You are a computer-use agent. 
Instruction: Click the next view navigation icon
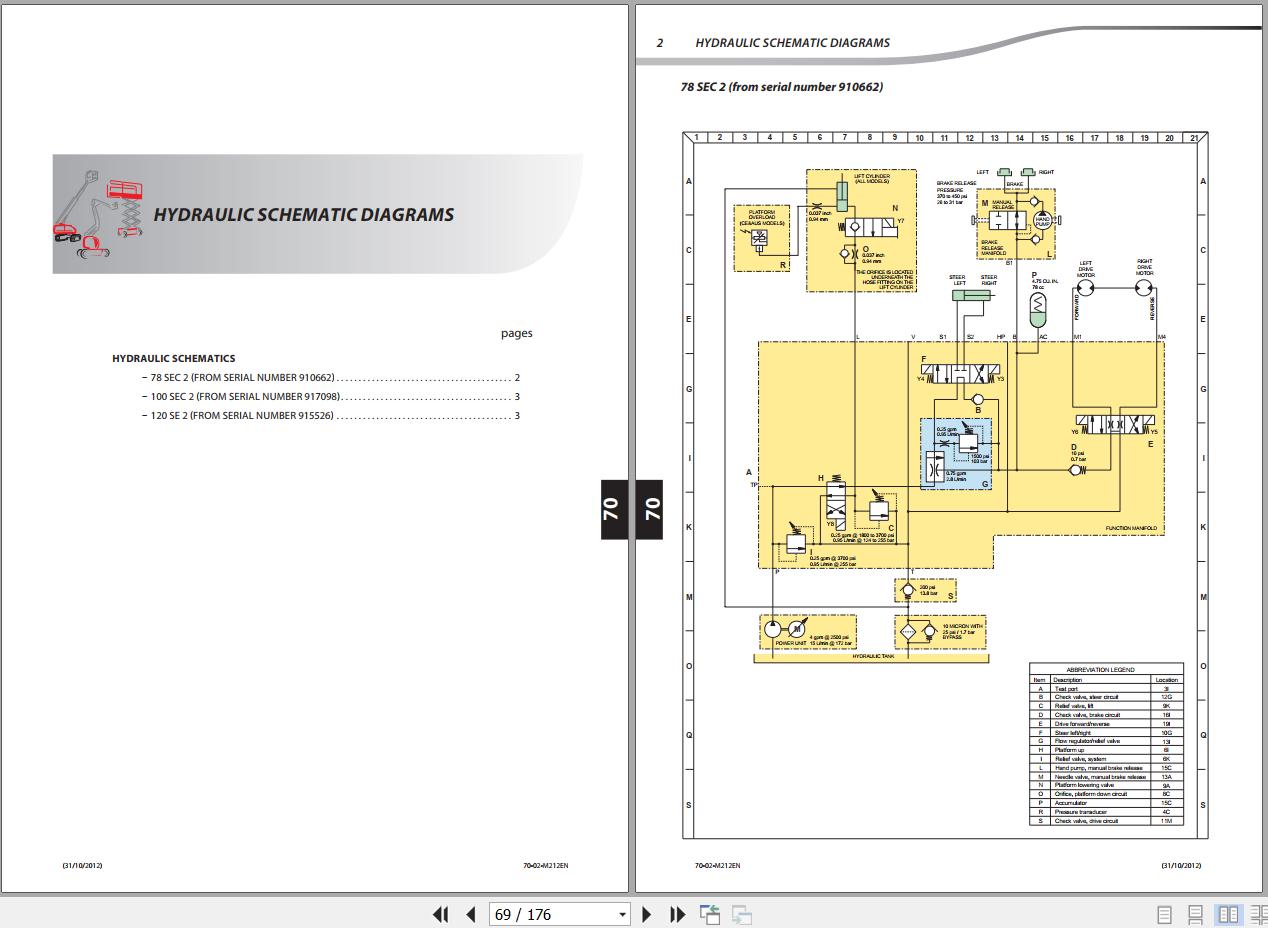point(742,914)
